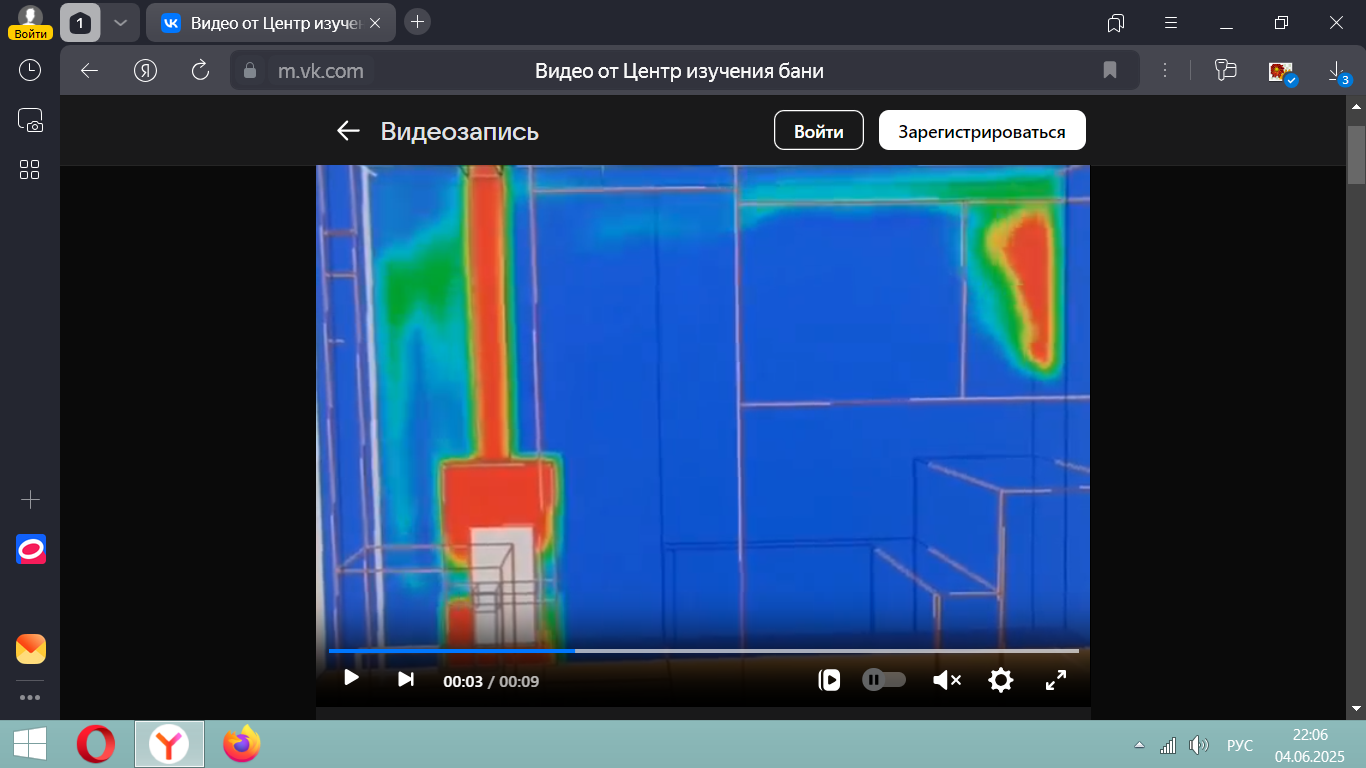
Task: Toggle the autoplay switch
Action: pos(884,680)
